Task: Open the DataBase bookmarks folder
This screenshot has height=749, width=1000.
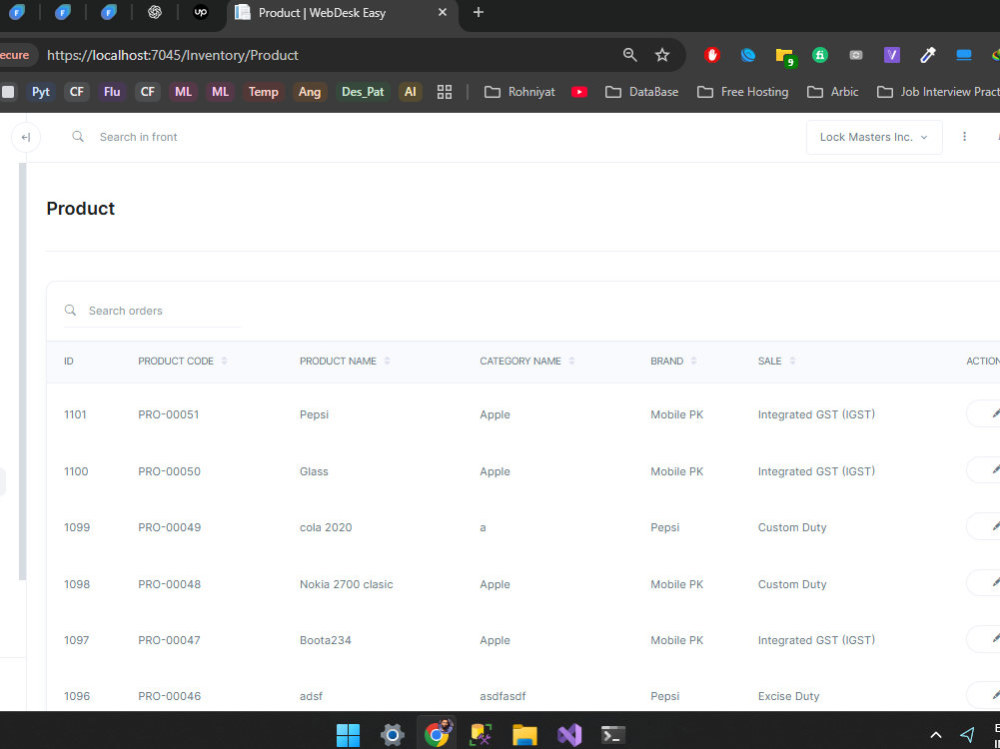Action: 642,92
